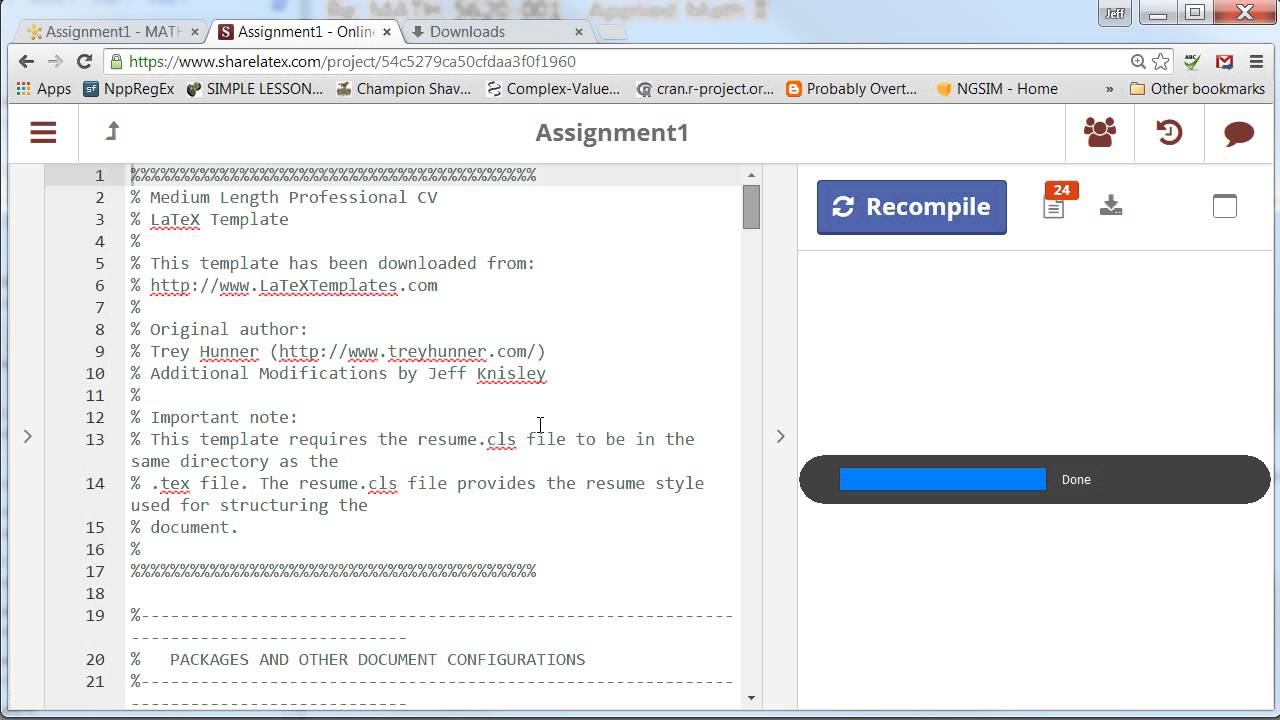Open the Complex-Value... bookmark
Screen dimensions: 1280x720
[553, 88]
